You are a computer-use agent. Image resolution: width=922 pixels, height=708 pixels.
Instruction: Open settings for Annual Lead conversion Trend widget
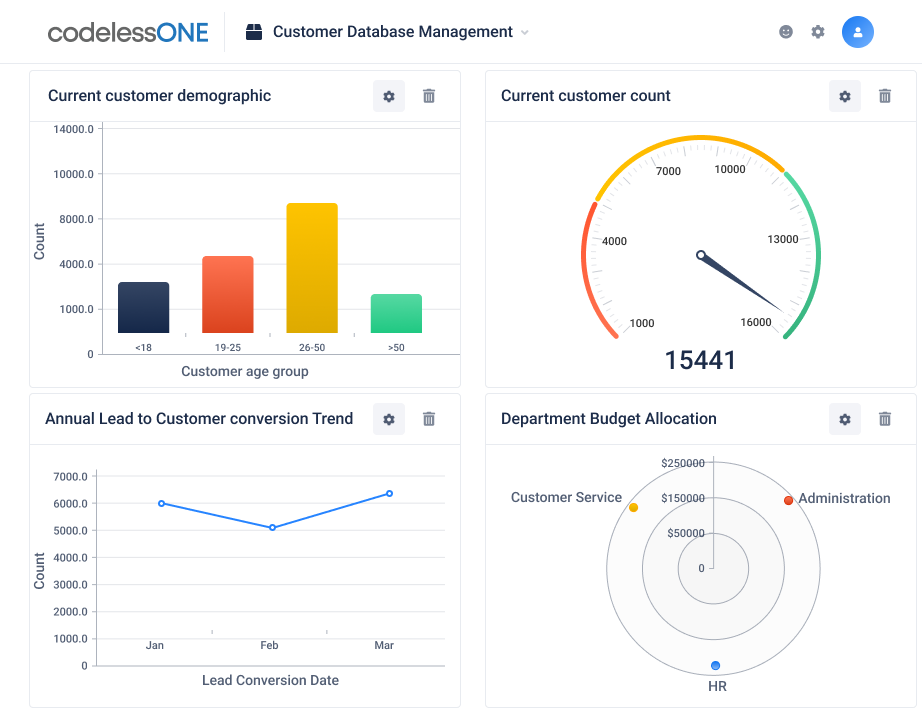click(389, 419)
